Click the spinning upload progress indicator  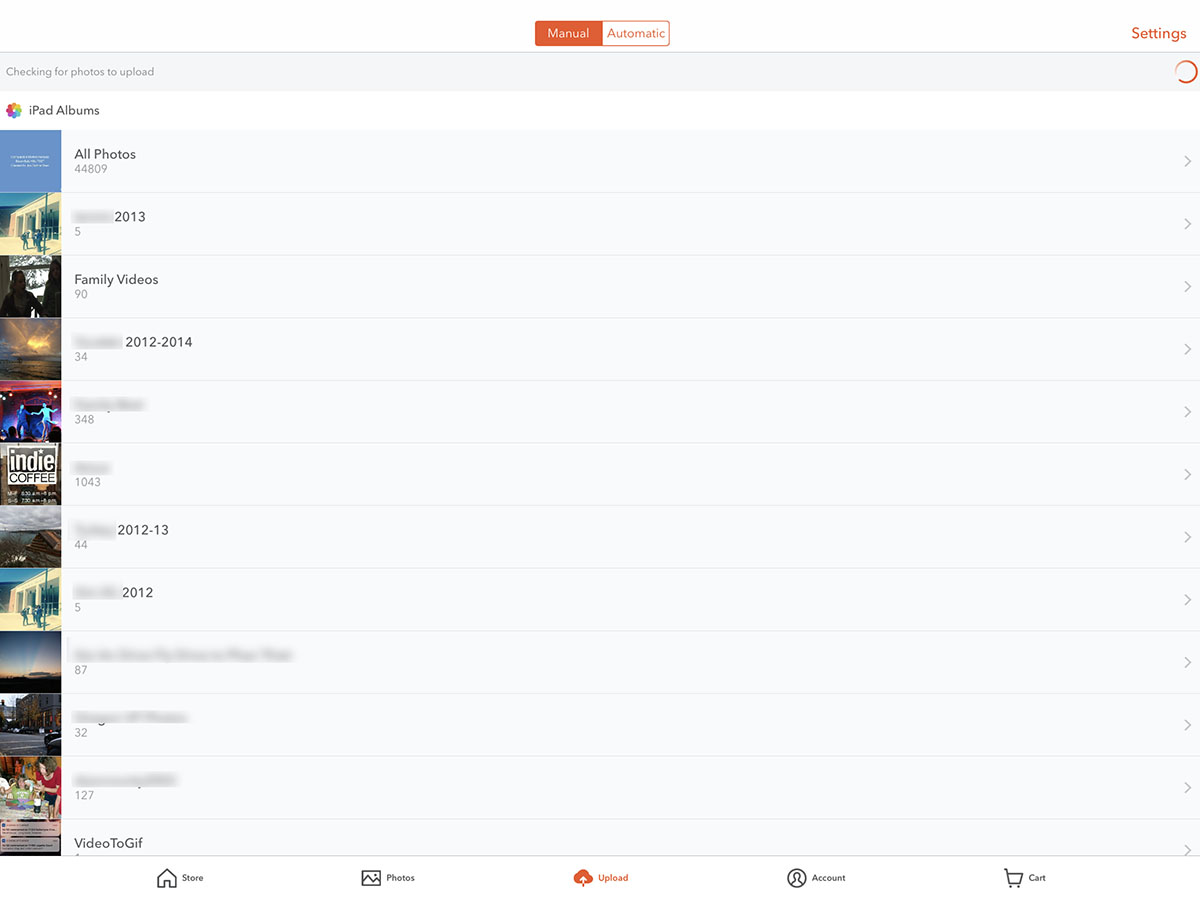click(x=1185, y=72)
